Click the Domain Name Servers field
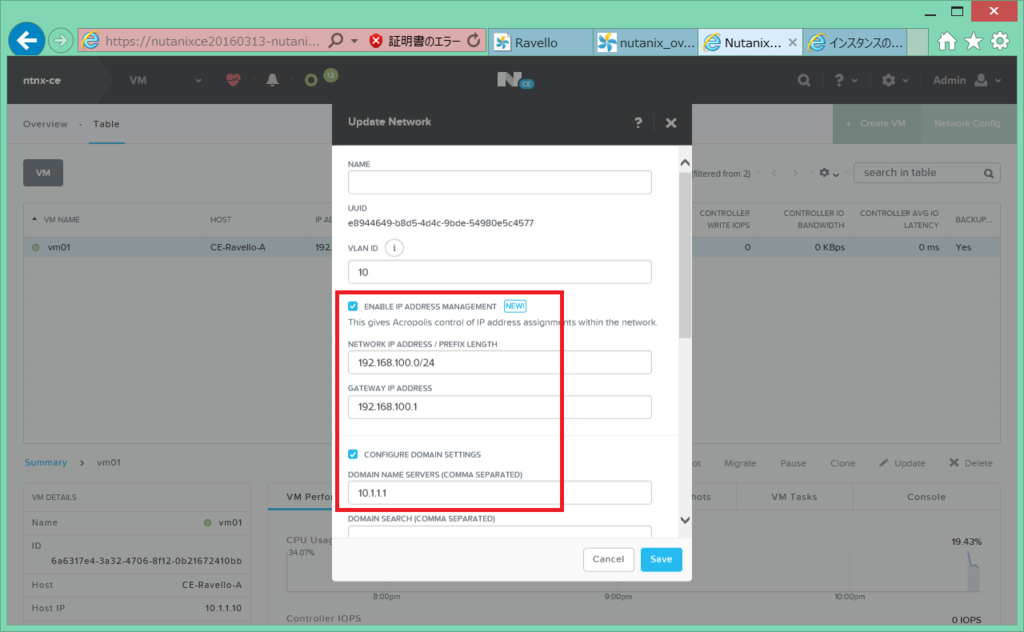Image resolution: width=1024 pixels, height=632 pixels. coord(500,493)
